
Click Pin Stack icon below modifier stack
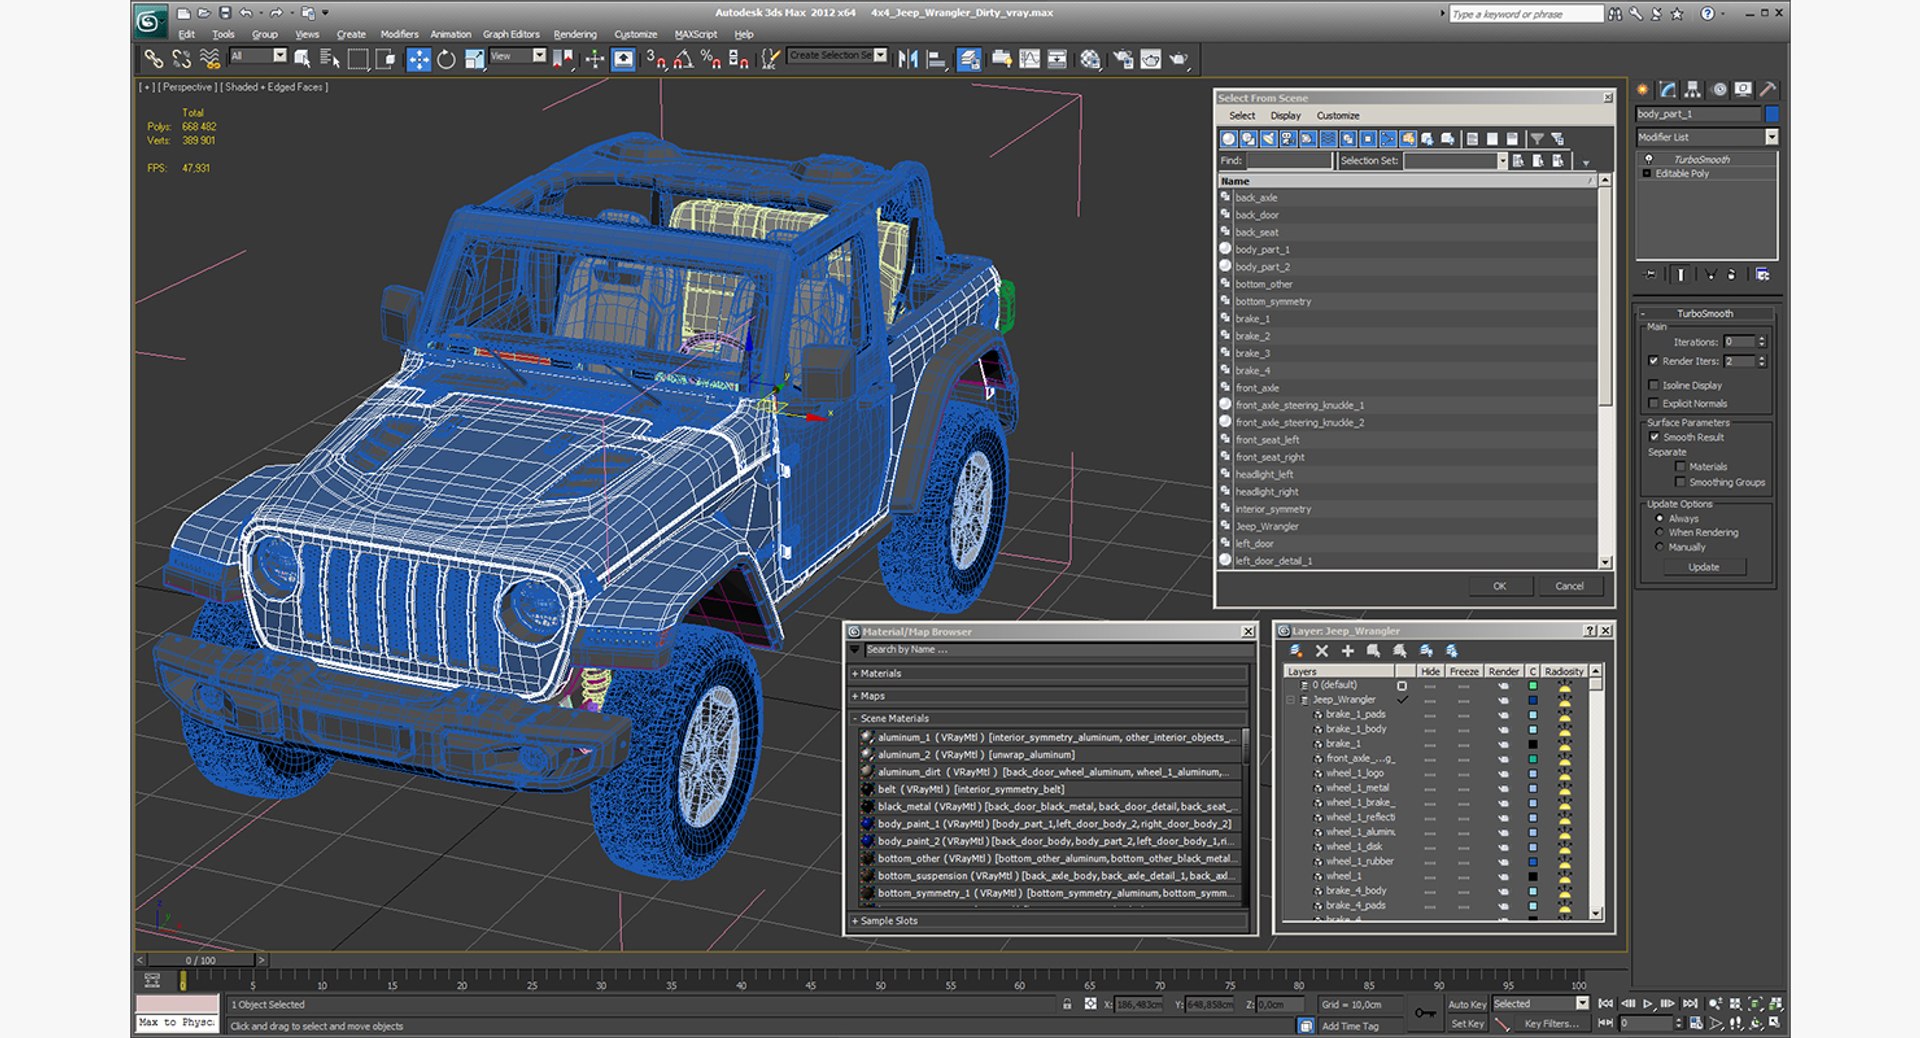click(1650, 274)
